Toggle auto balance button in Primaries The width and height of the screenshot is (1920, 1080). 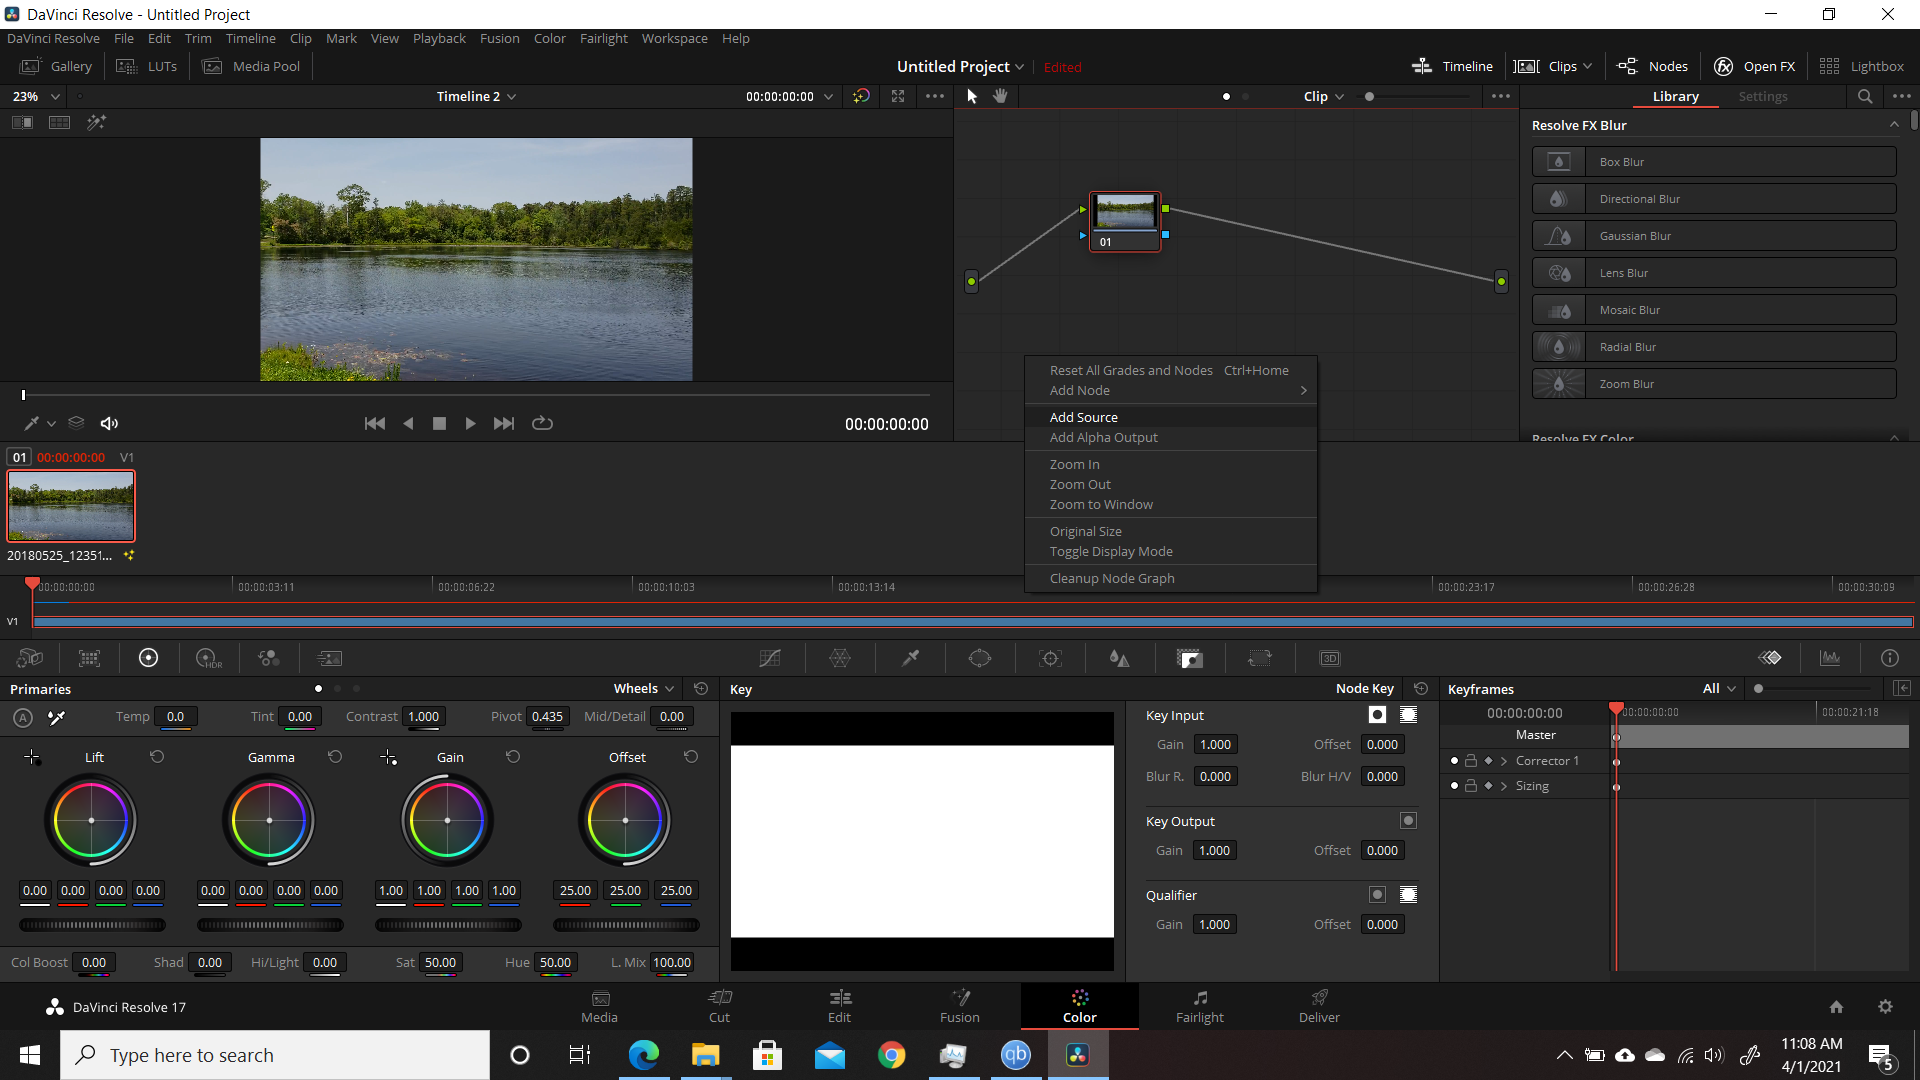coord(23,717)
